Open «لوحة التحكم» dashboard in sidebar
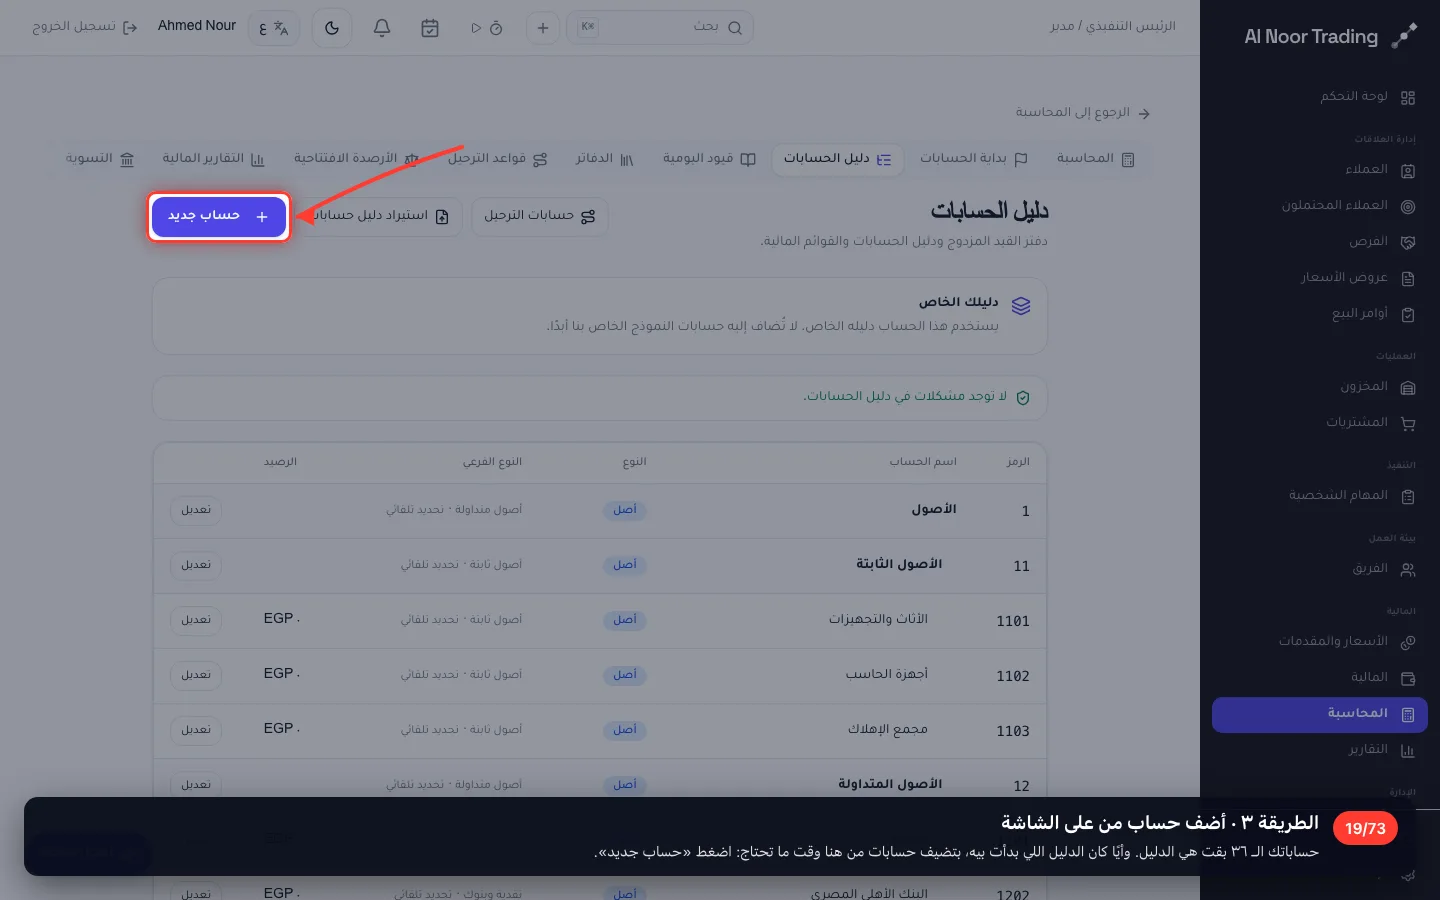Viewport: 1440px width, 900px height. tap(1320, 97)
